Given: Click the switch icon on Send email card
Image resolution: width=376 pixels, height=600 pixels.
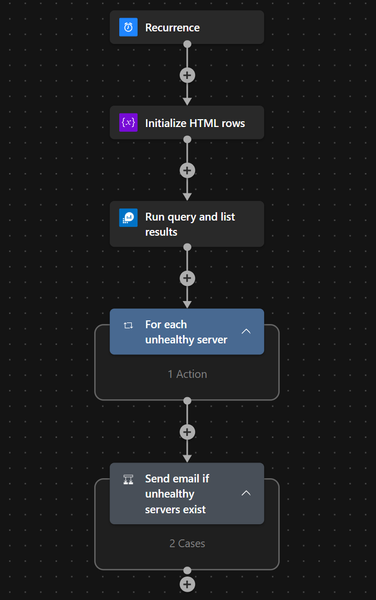Looking at the screenshot, I should (x=128, y=479).
